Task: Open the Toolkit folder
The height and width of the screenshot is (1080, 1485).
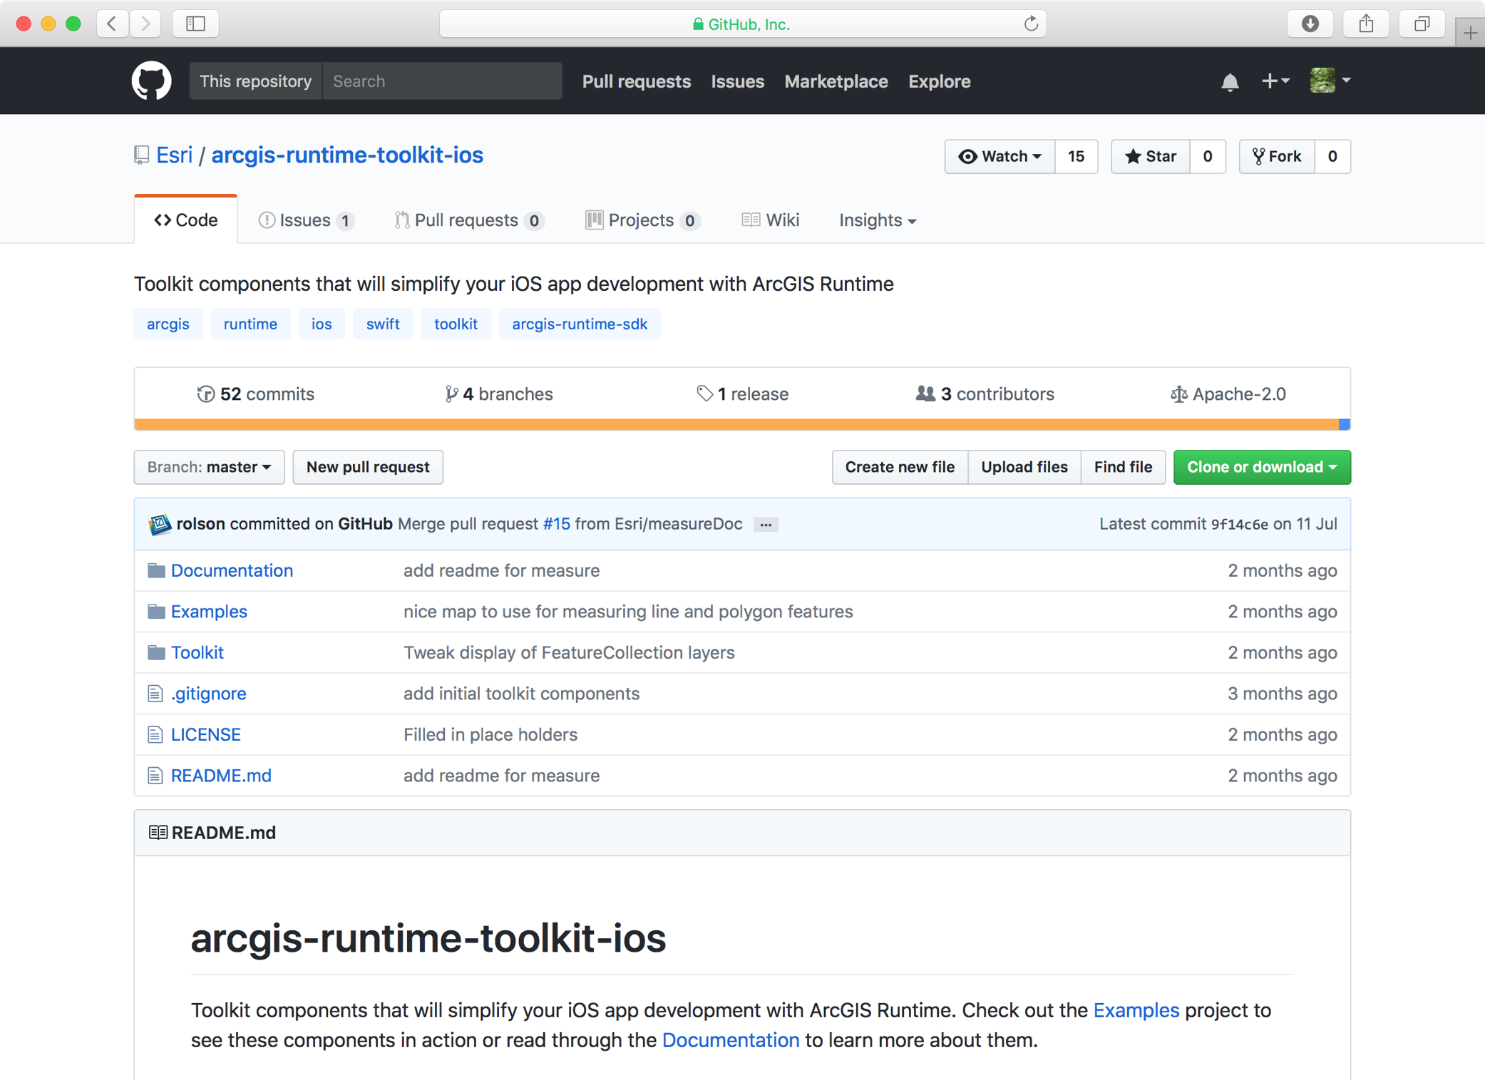Action: click(197, 653)
